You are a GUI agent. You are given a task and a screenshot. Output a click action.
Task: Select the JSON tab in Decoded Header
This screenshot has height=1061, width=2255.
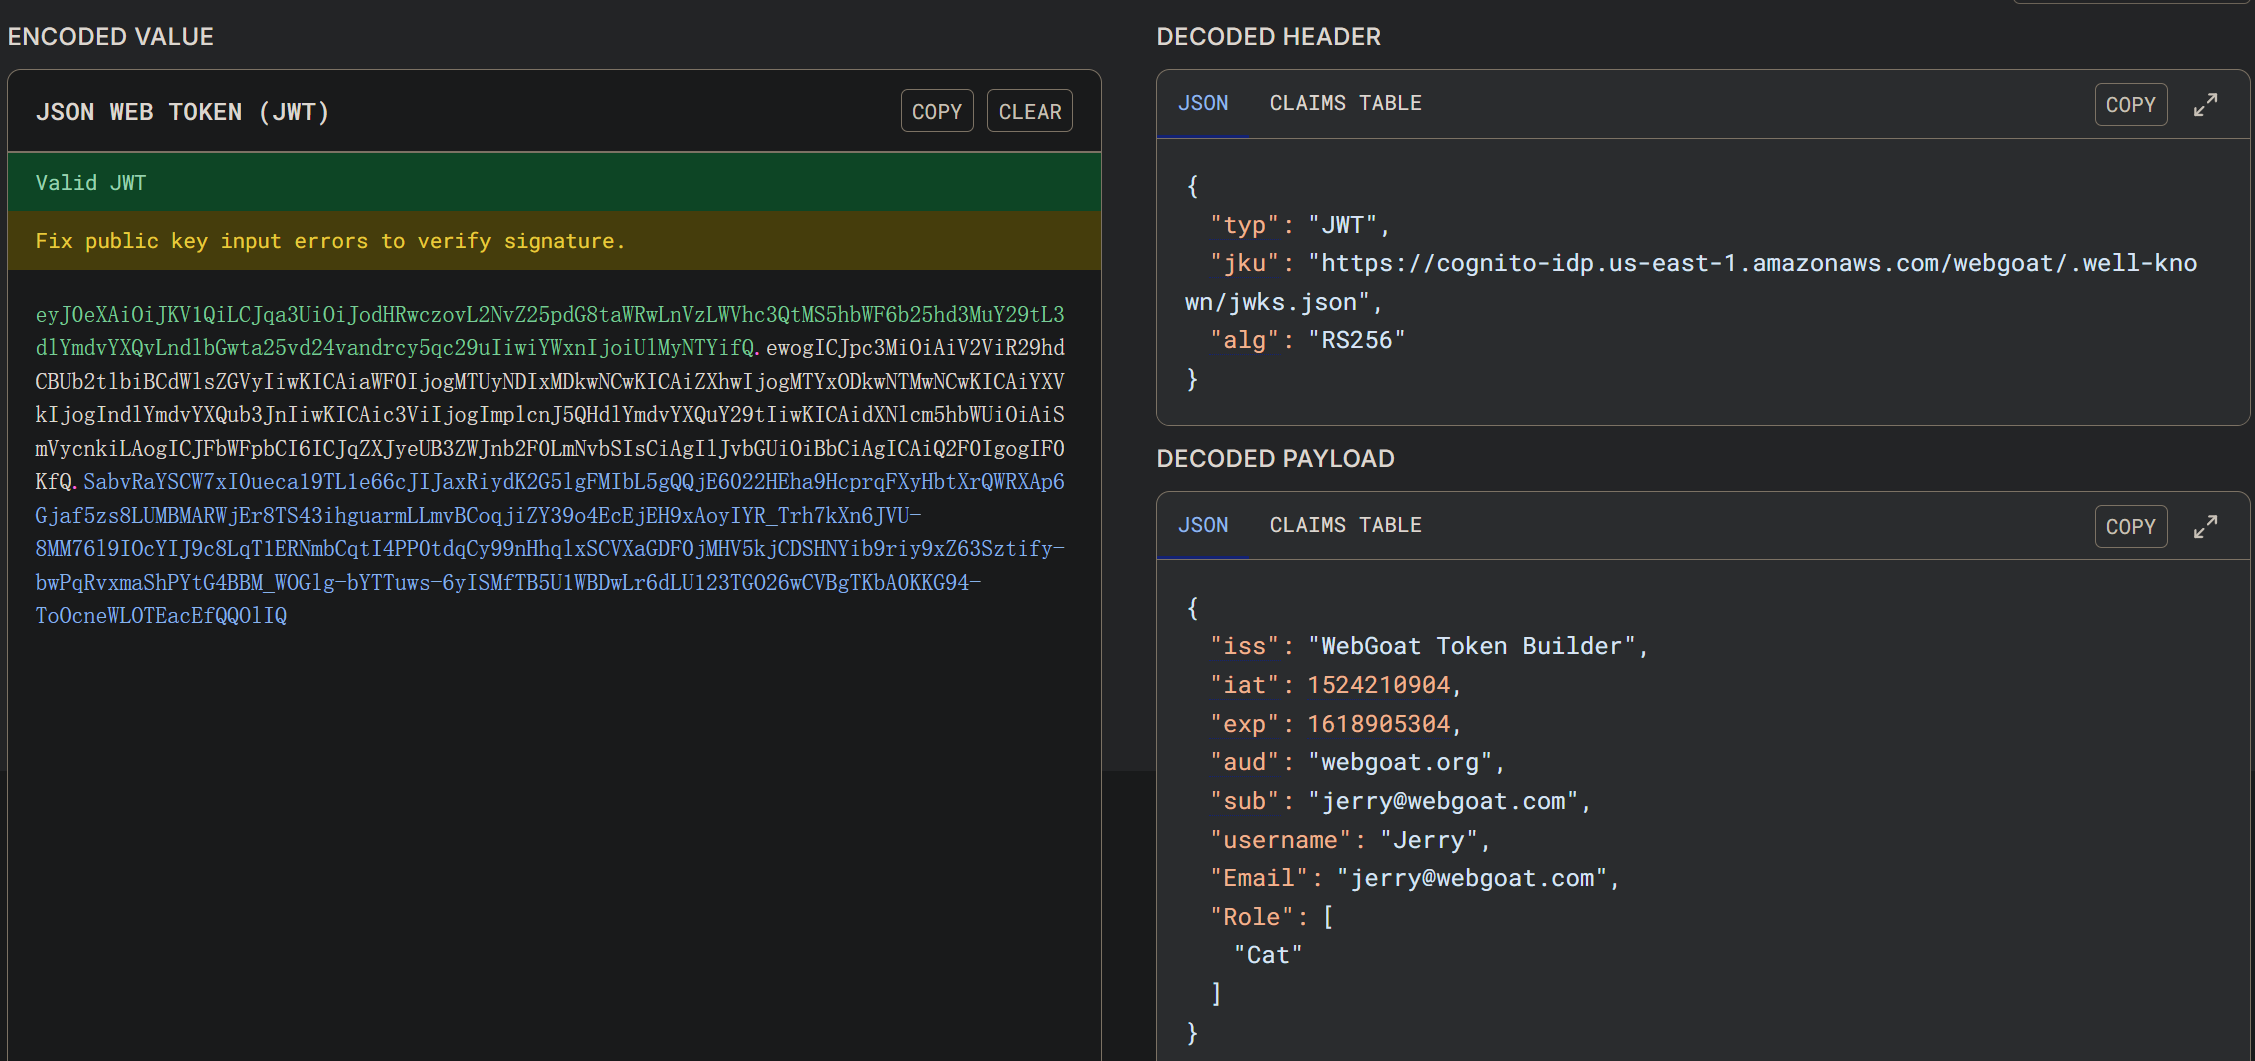[1203, 103]
